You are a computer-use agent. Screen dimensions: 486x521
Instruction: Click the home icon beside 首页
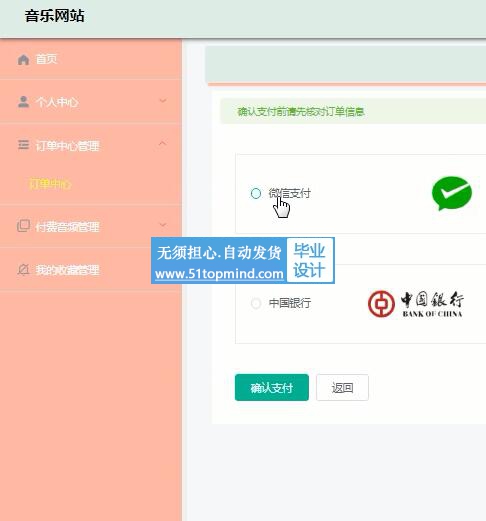click(x=23, y=60)
